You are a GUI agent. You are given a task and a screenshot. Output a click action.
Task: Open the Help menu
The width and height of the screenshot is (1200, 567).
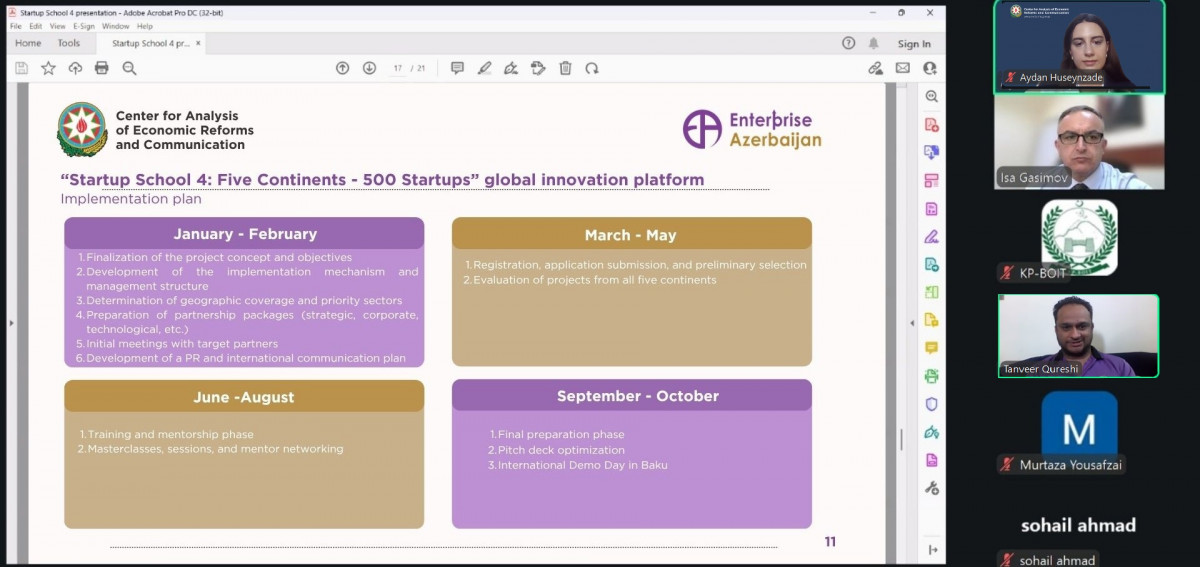coord(145,26)
